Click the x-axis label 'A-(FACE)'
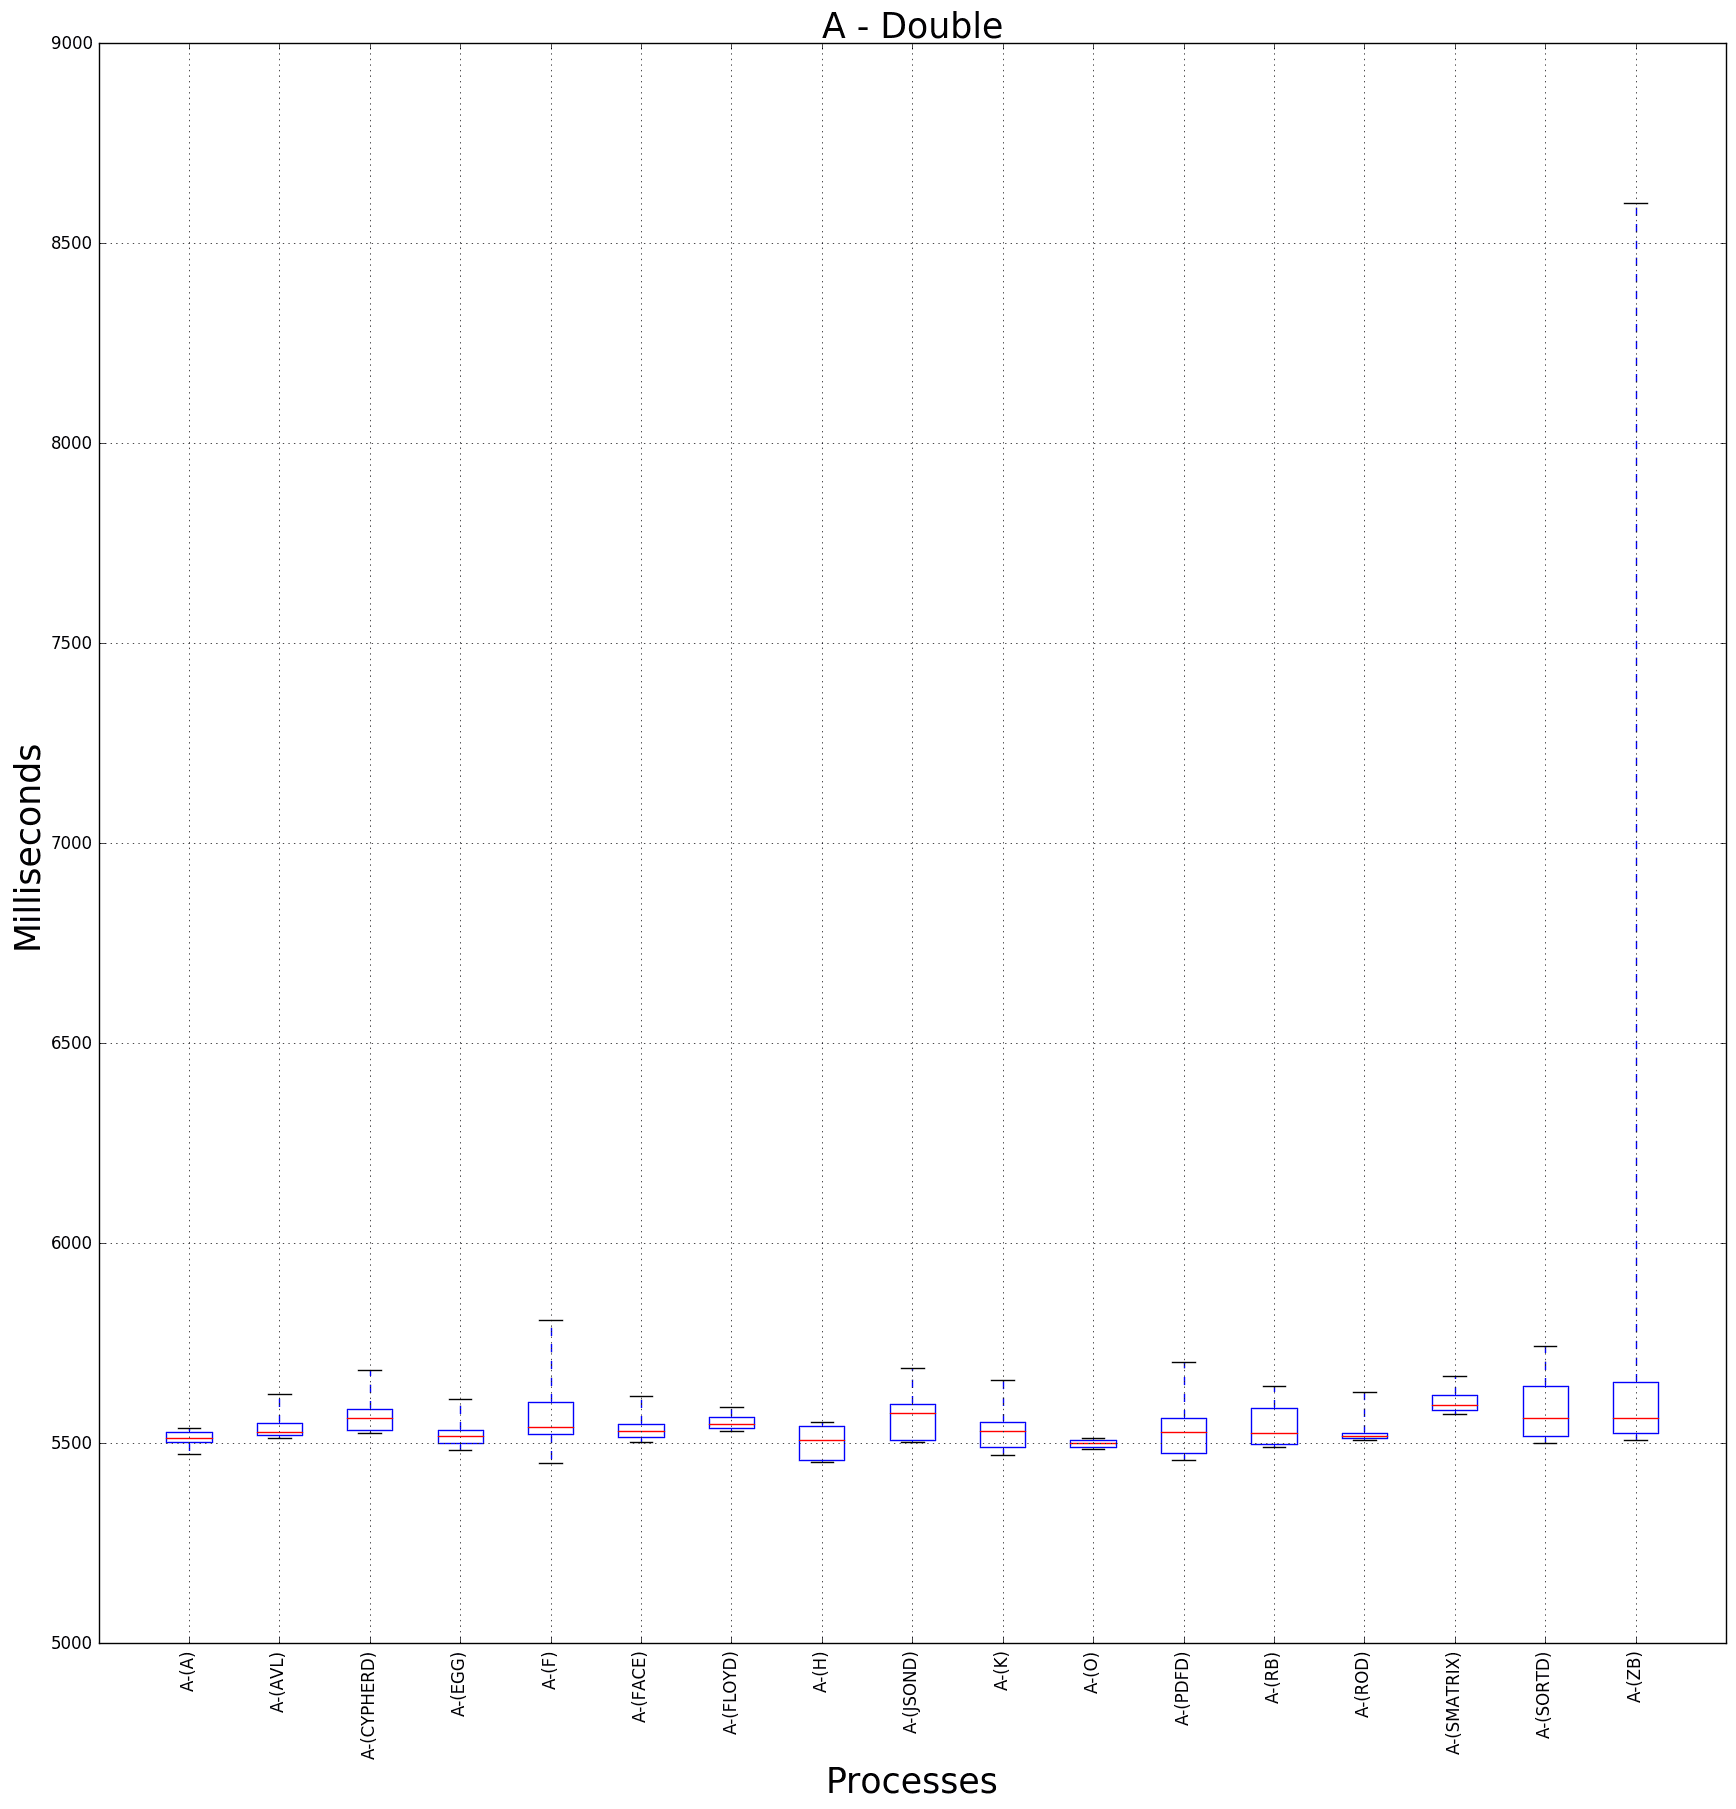 click(x=640, y=1686)
